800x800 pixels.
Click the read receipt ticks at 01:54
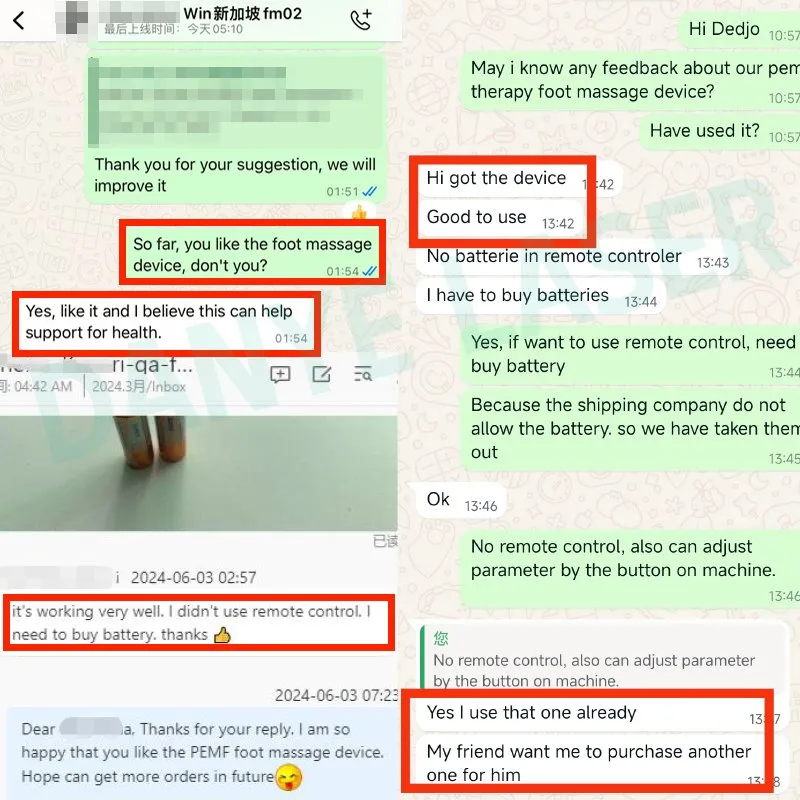pos(369,271)
